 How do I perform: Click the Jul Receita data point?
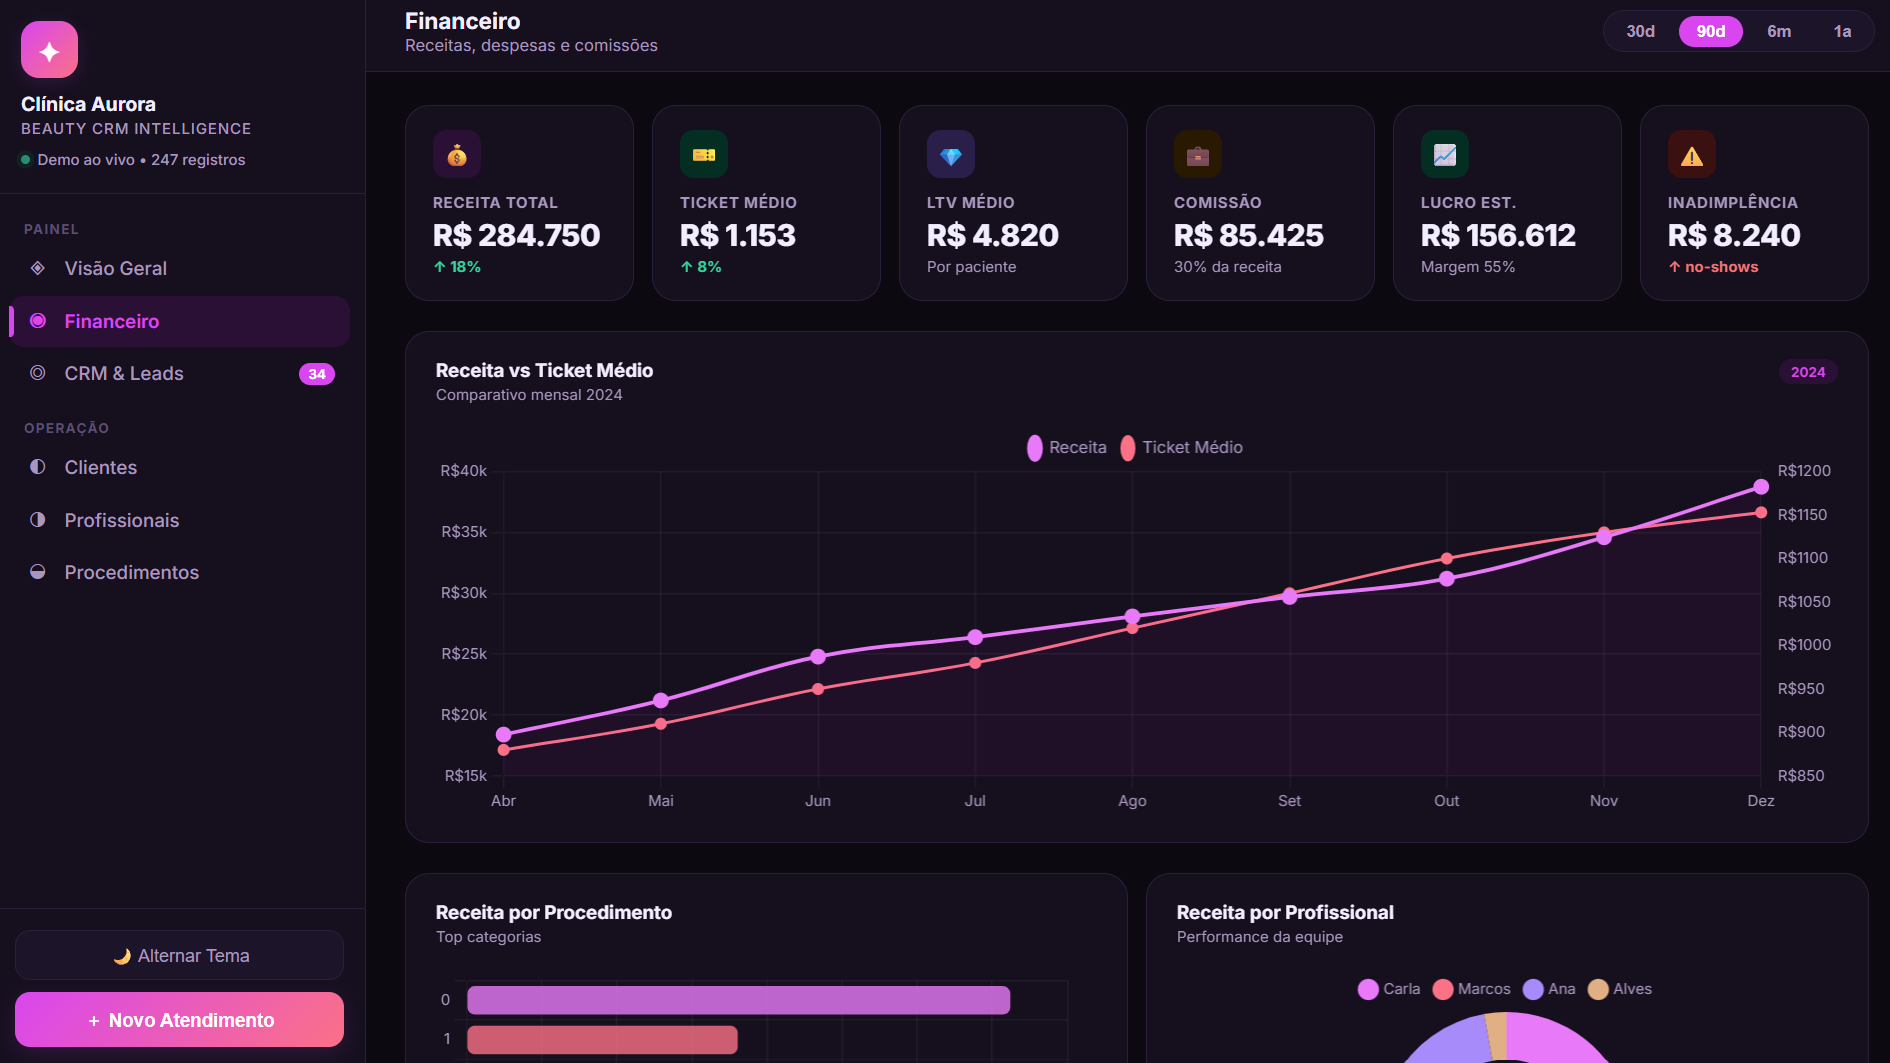975,637
